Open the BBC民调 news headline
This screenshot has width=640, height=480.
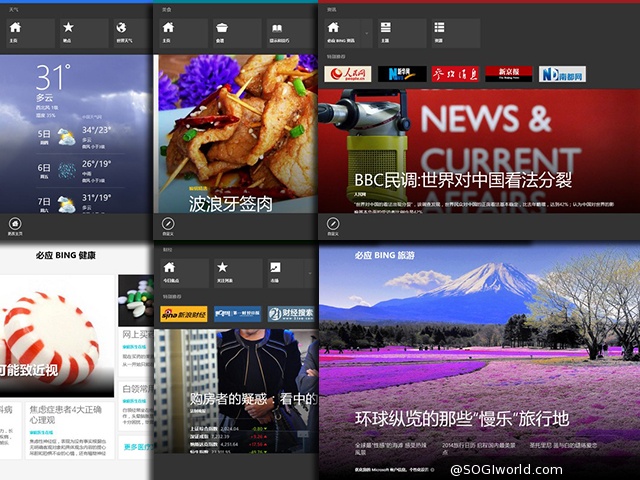click(x=463, y=180)
